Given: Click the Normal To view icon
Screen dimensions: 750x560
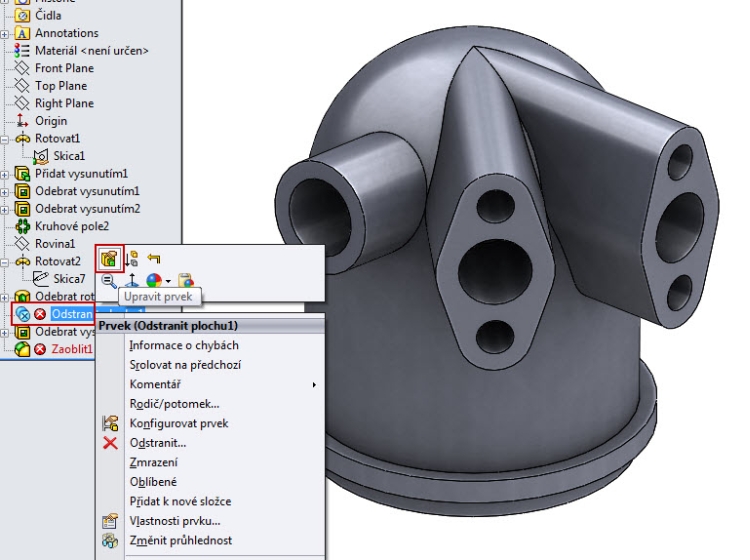Looking at the screenshot, I should coord(132,282).
